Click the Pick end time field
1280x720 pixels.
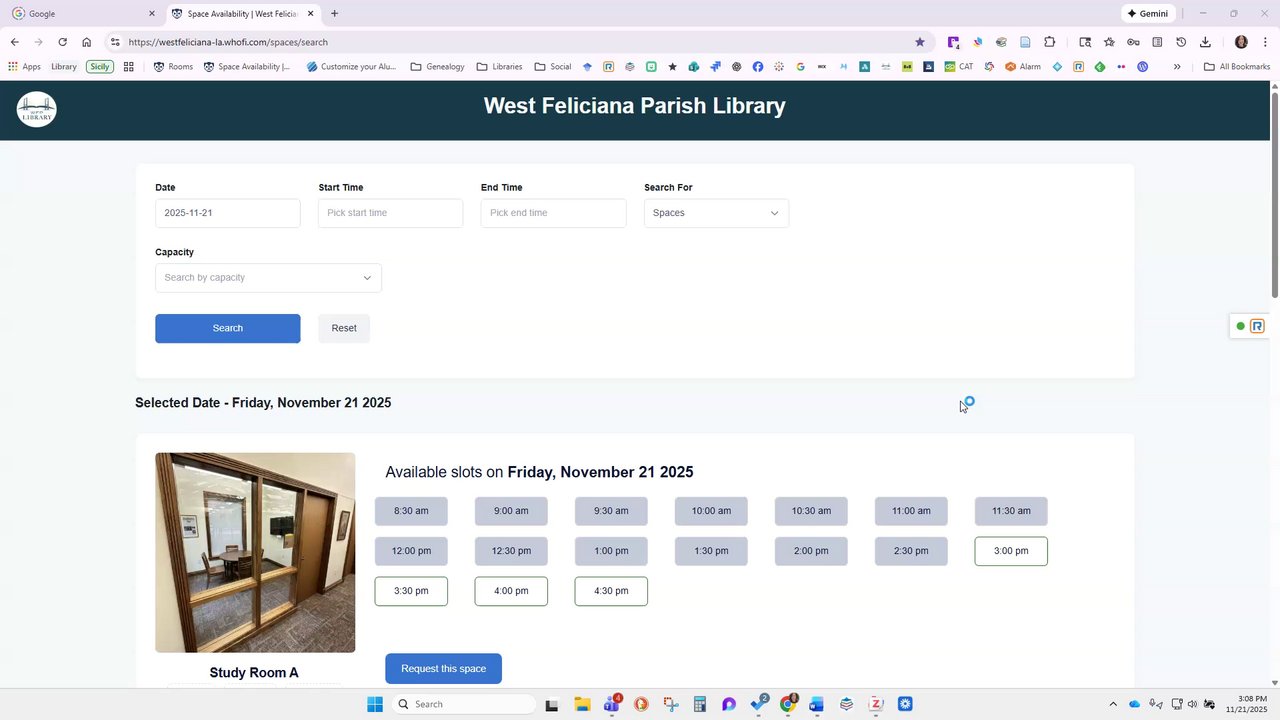point(554,213)
